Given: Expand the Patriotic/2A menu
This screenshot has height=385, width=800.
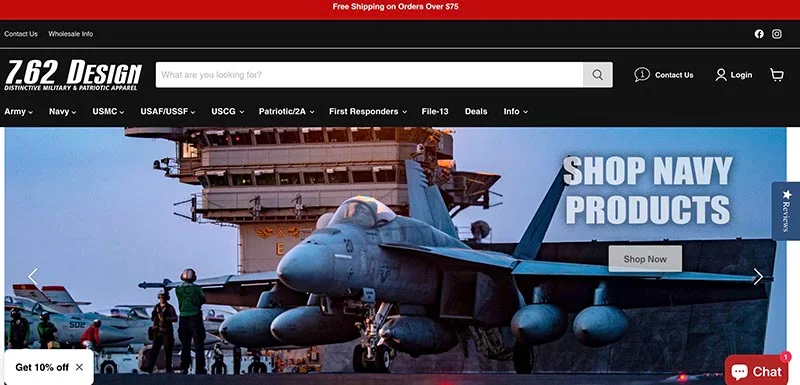Looking at the screenshot, I should (x=286, y=111).
